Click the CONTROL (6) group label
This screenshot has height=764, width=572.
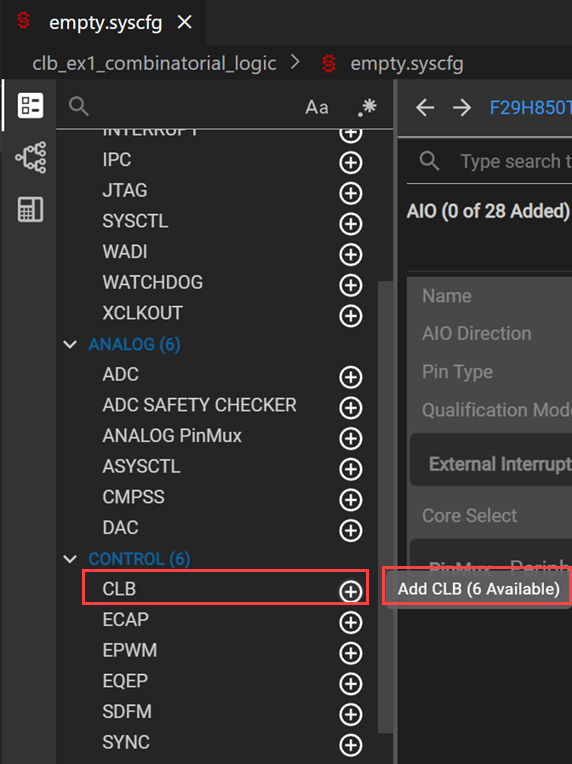(x=139, y=559)
